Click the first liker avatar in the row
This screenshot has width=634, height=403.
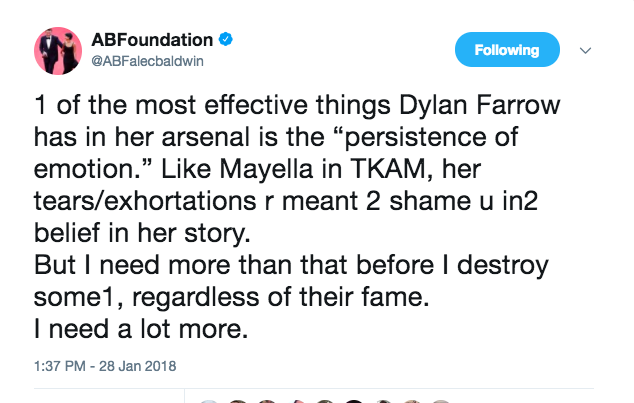tap(209, 402)
